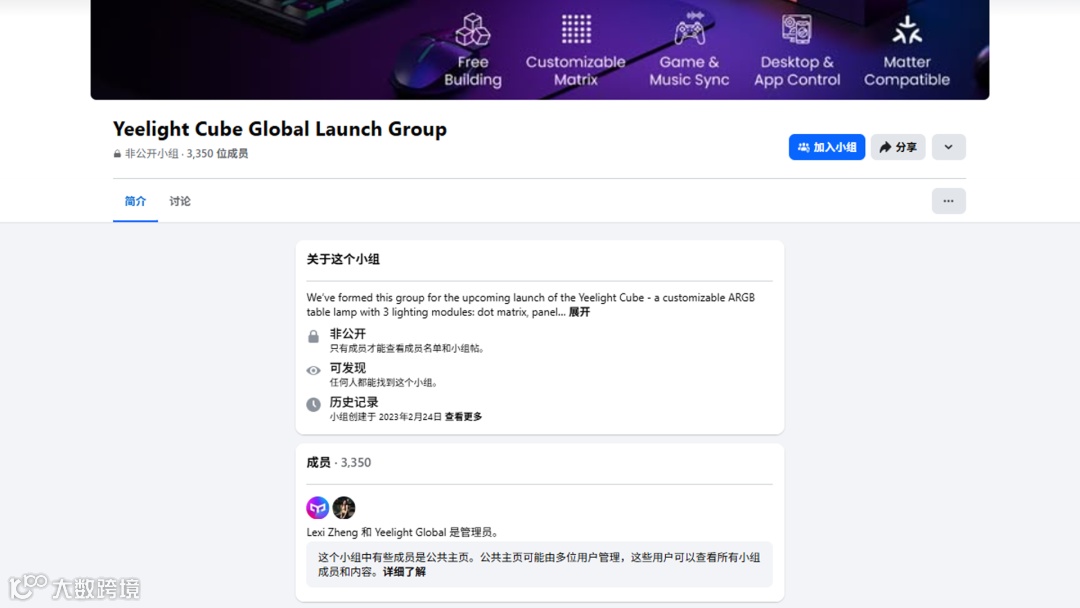Click the lock icon next to 非公开
1080x608 pixels.
click(313, 336)
